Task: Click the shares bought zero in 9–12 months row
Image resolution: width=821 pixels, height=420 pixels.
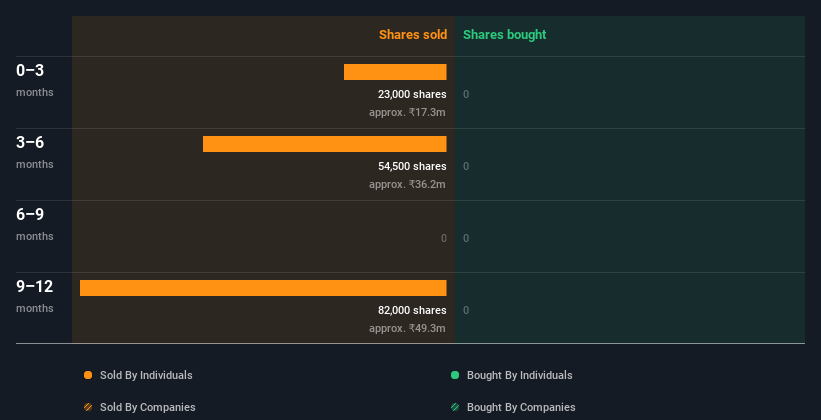Action: [x=466, y=311]
